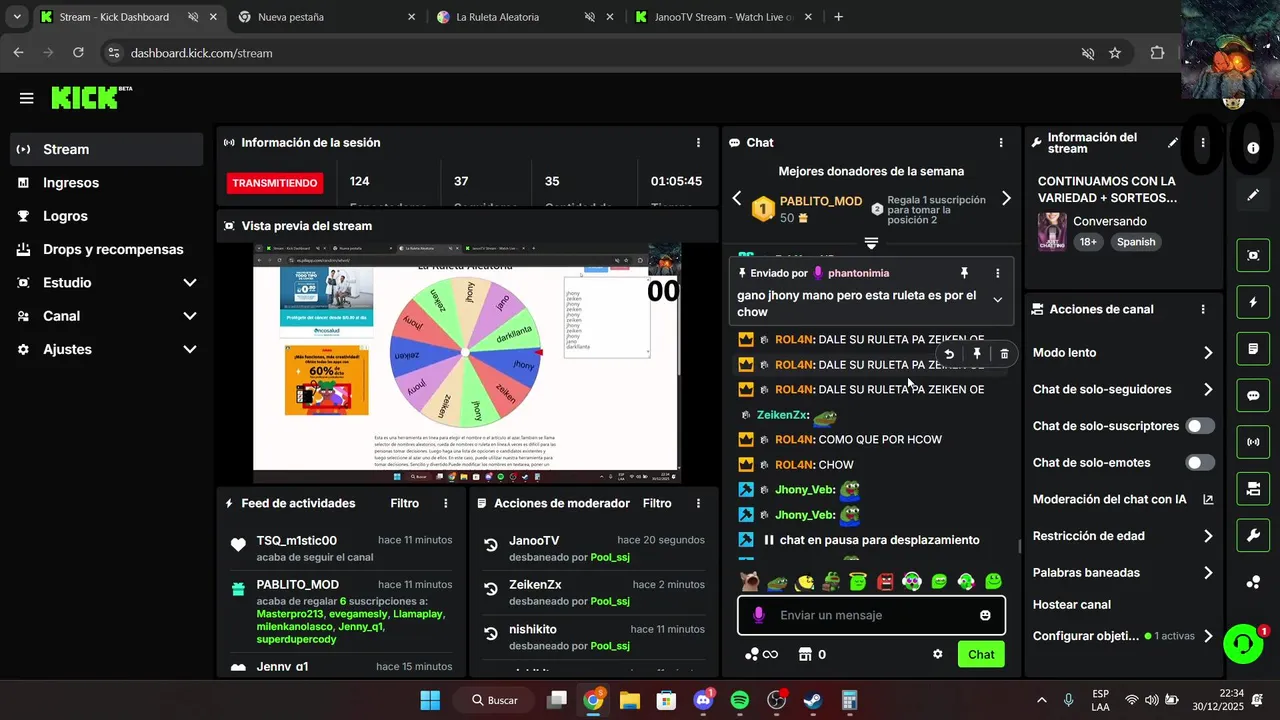
Task: Open Moderación del chat con IA link
Action: 1123,499
